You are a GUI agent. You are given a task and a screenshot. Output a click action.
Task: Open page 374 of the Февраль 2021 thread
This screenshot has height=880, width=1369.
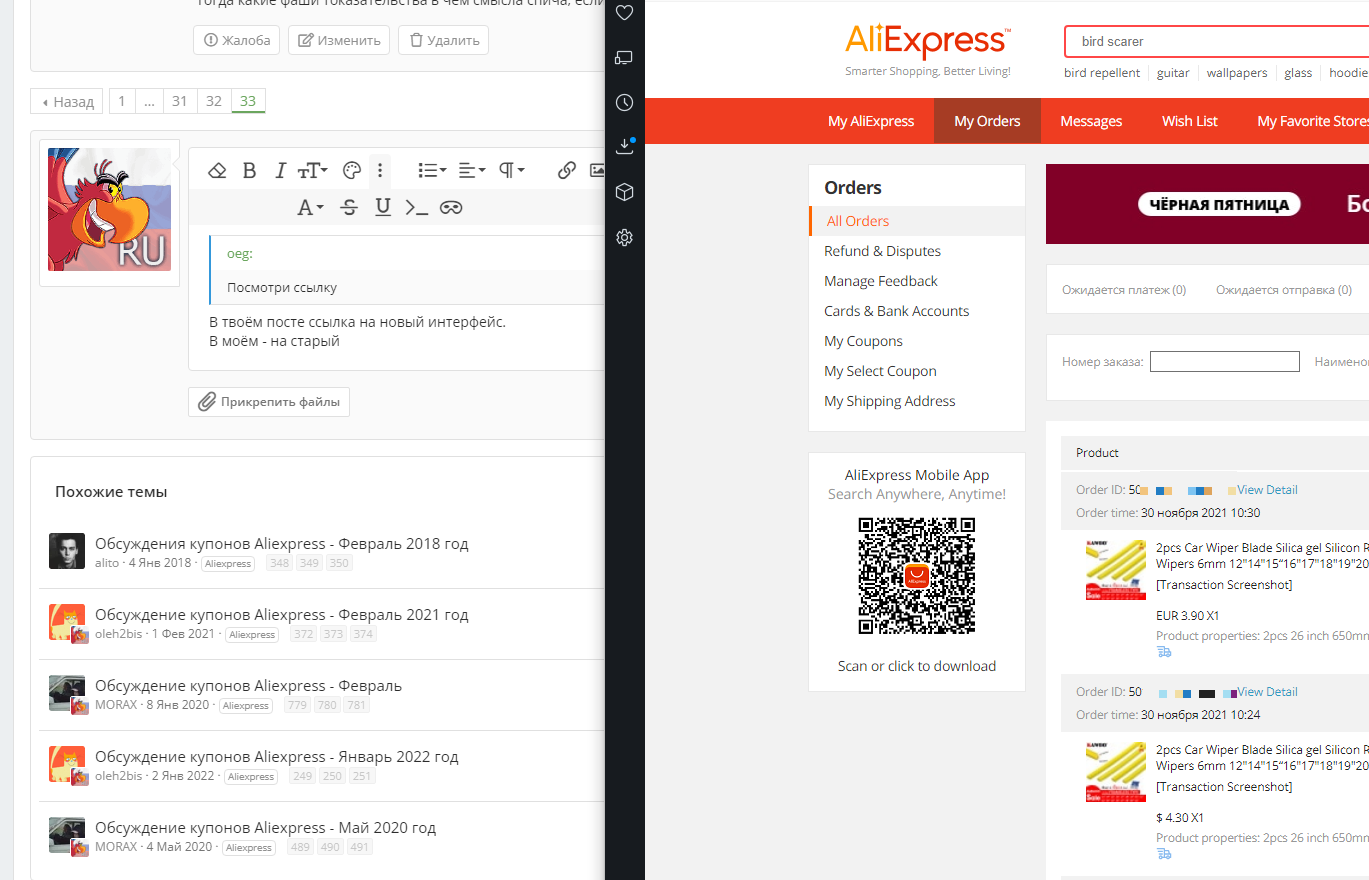point(363,635)
